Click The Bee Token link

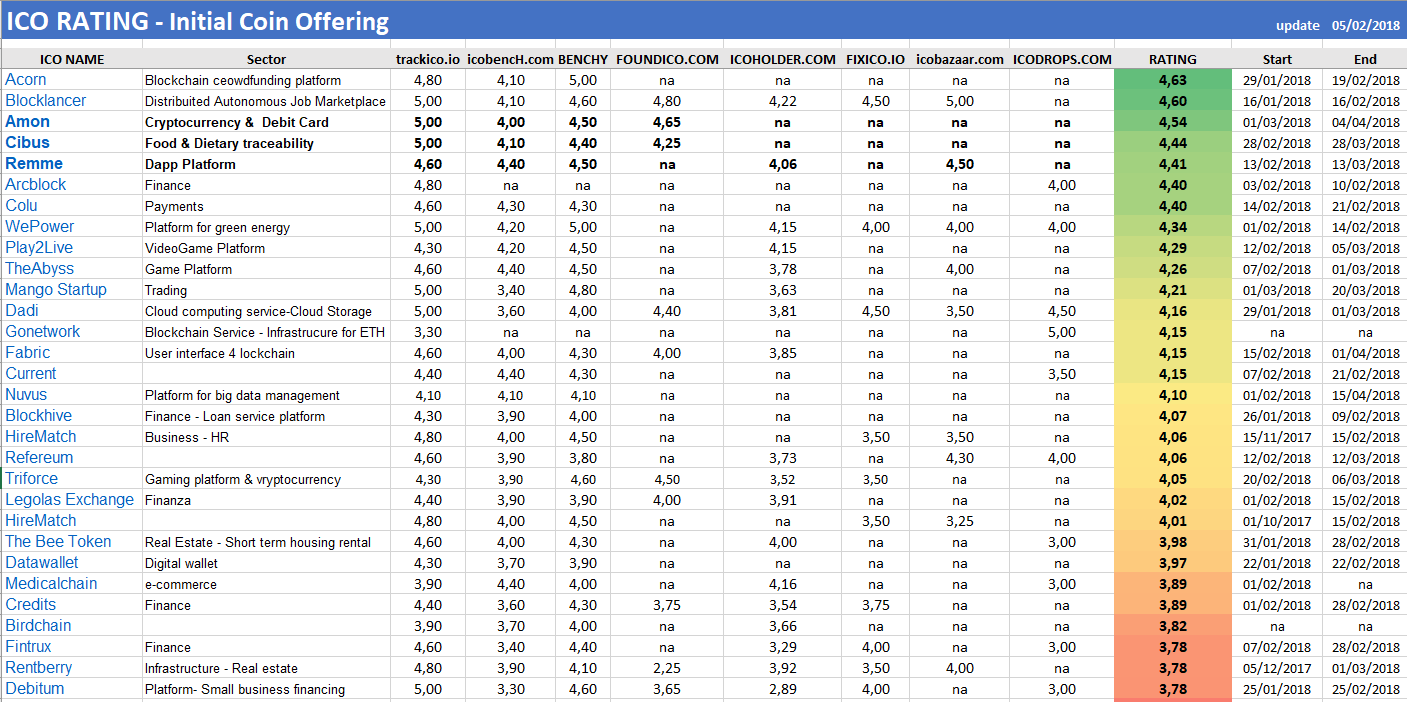(x=59, y=542)
